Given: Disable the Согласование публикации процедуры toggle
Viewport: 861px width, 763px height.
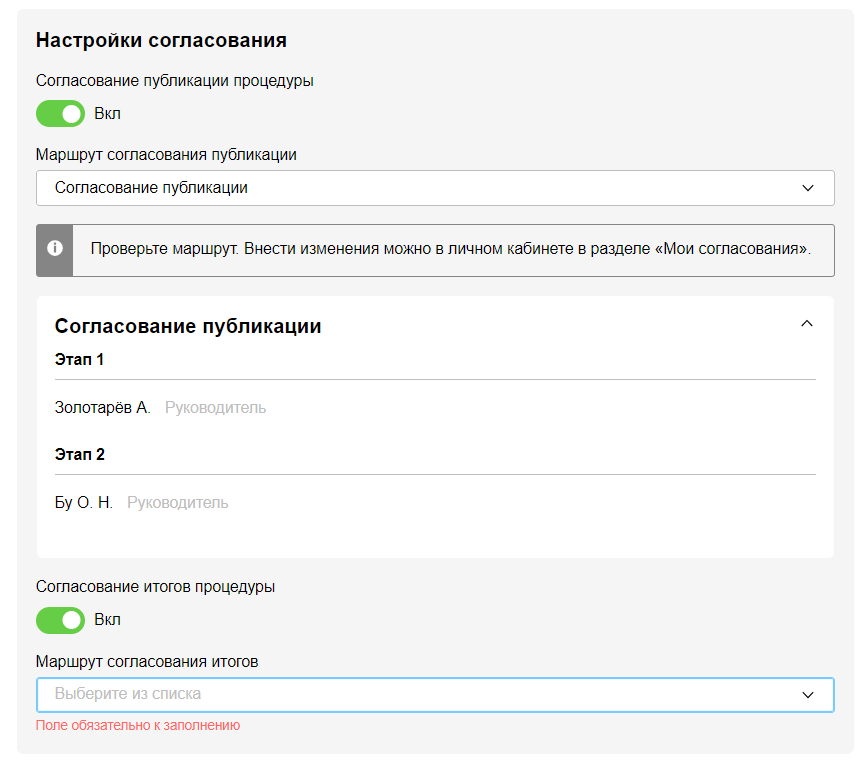Looking at the screenshot, I should (x=60, y=114).
